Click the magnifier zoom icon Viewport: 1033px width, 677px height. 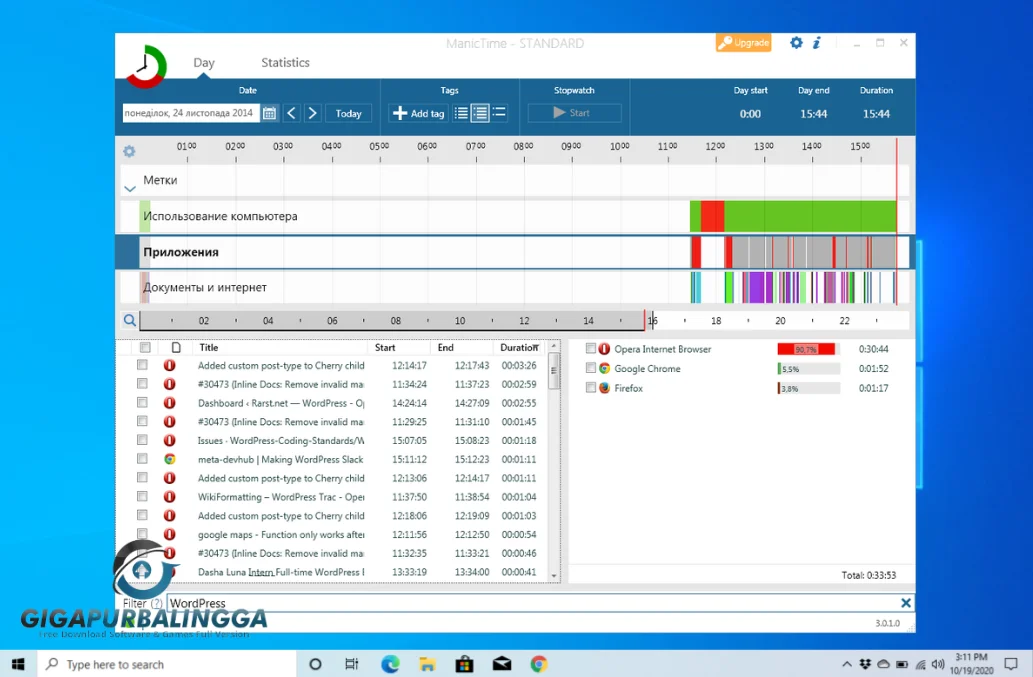click(x=129, y=321)
